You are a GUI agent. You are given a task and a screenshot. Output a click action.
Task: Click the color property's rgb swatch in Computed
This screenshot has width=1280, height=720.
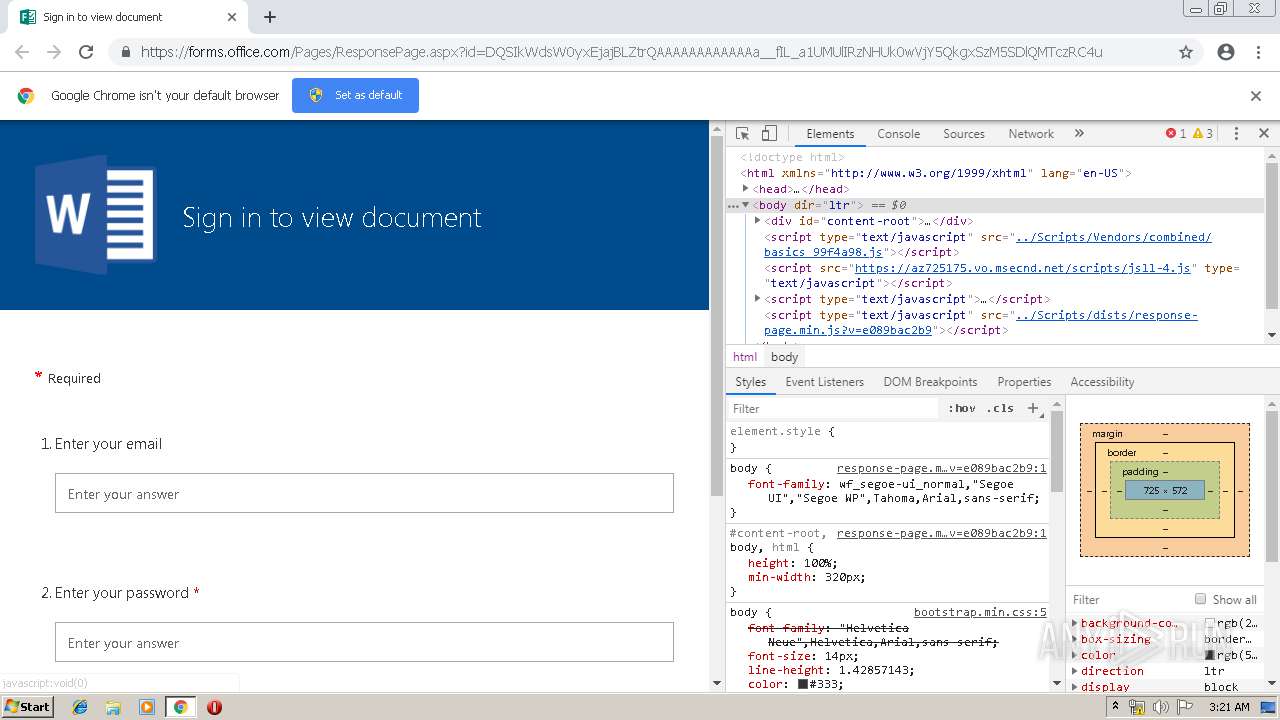(1210, 655)
